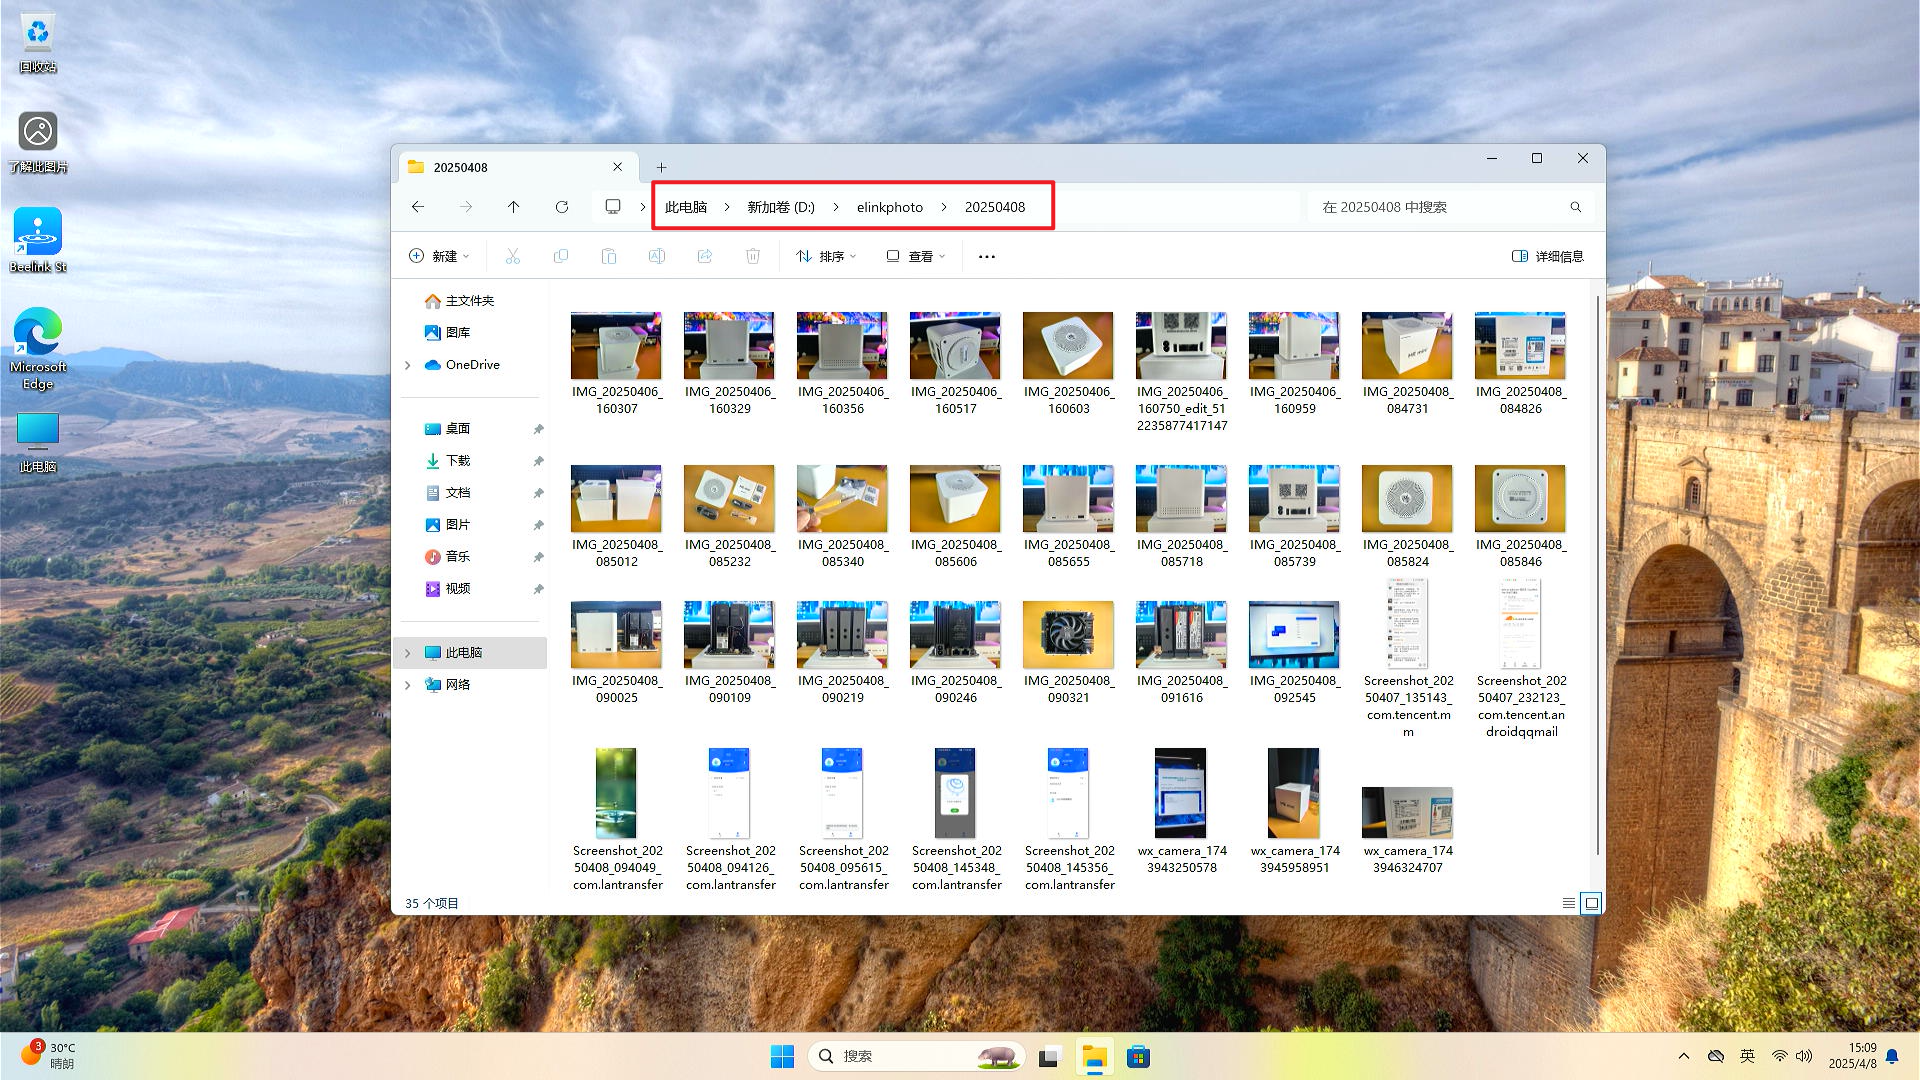Click the Back navigation arrow

pos(418,207)
